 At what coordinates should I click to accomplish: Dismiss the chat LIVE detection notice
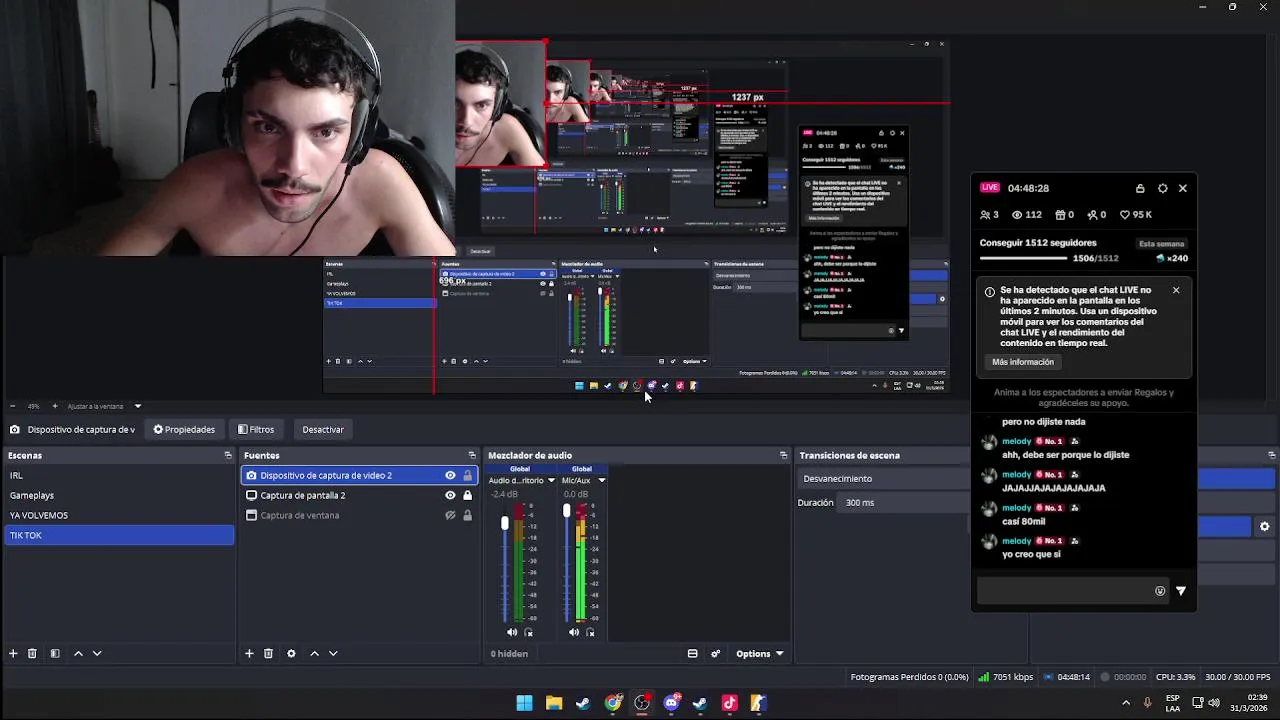(x=1176, y=290)
